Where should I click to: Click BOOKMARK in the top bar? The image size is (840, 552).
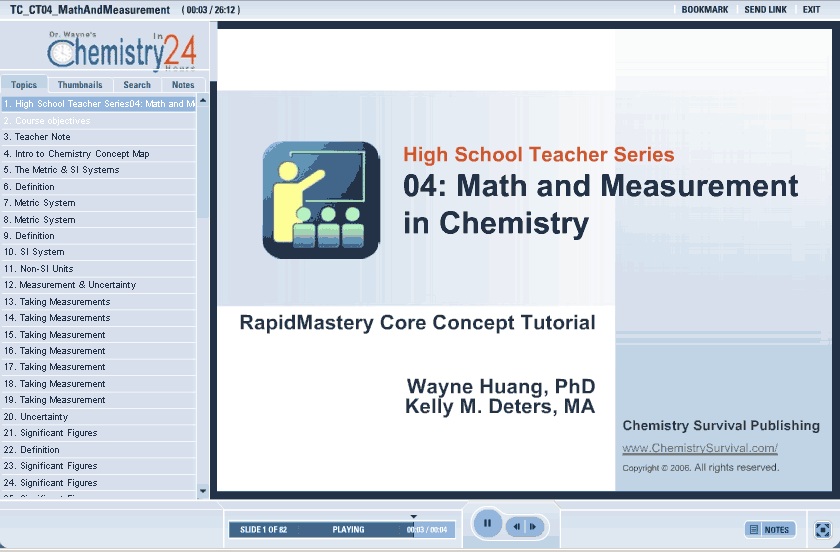[704, 9]
